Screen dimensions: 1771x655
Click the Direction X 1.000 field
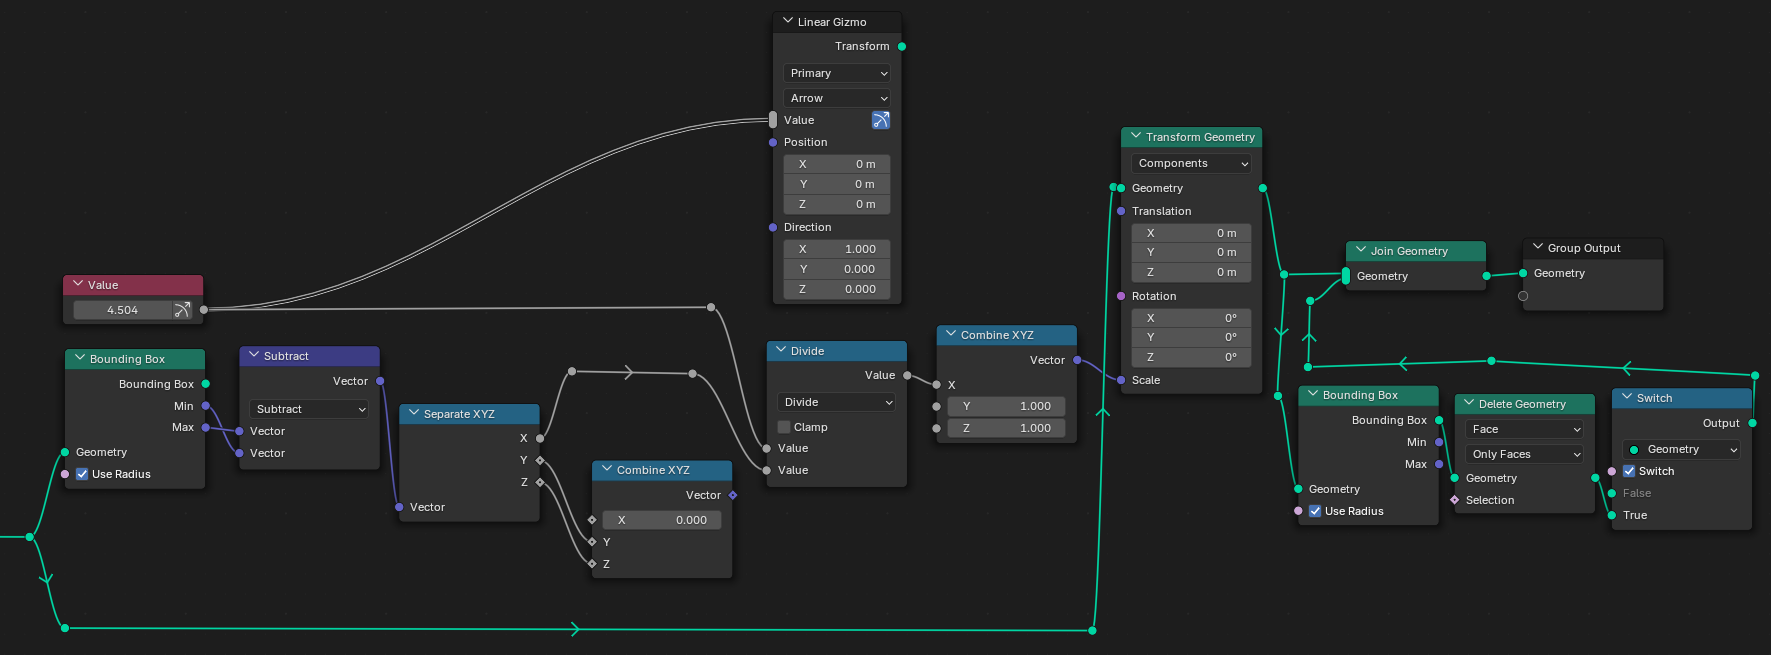[x=837, y=249]
